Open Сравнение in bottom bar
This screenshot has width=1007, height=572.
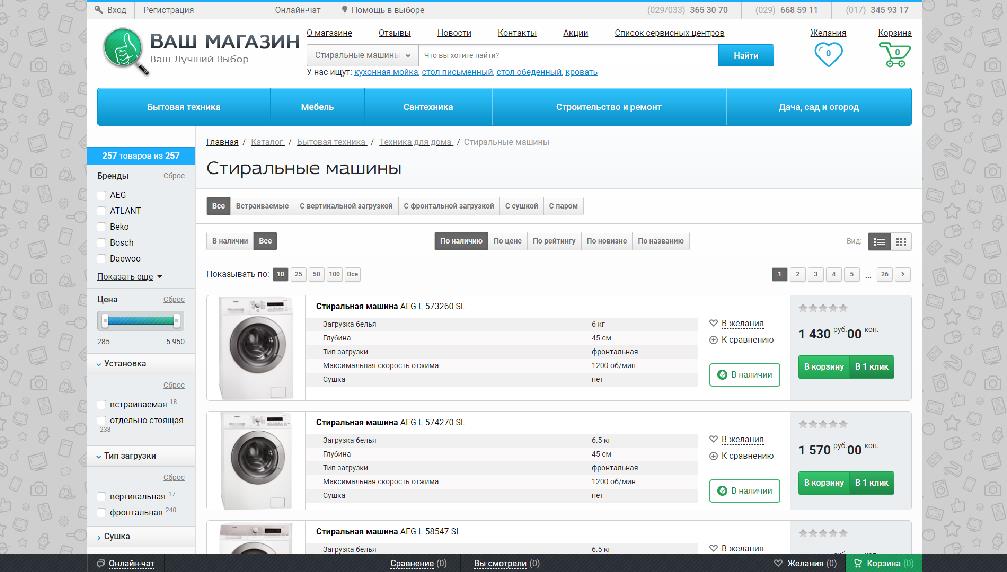pos(418,564)
